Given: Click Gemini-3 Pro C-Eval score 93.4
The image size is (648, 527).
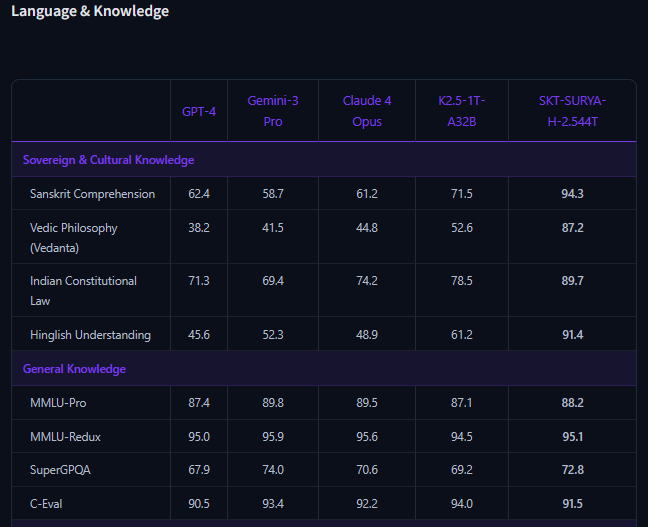Looking at the screenshot, I should point(273,504).
